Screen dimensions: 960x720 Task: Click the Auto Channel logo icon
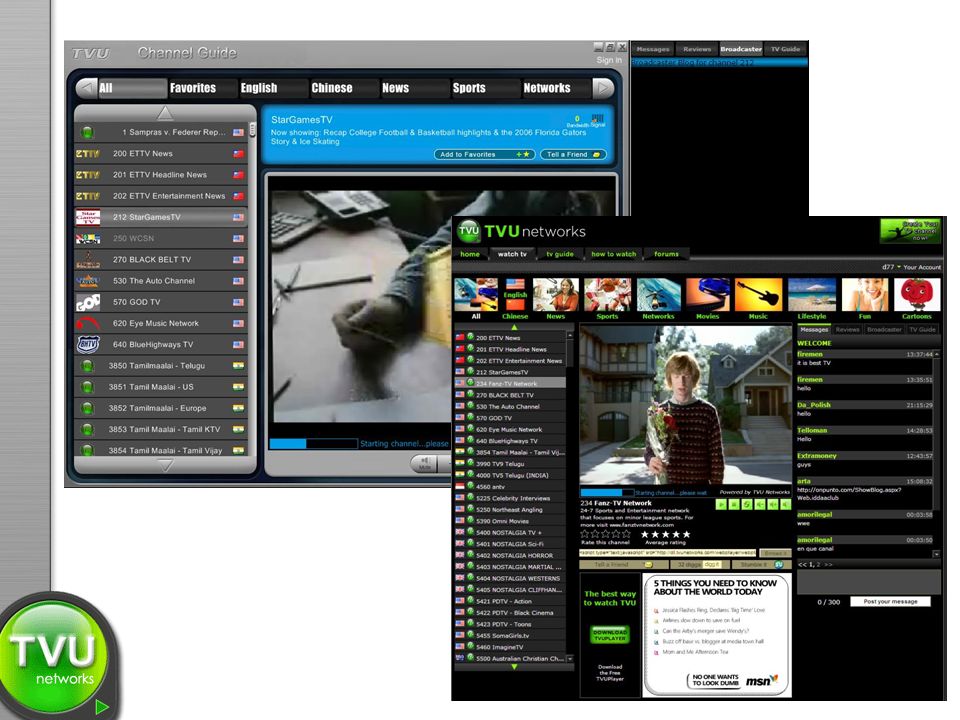coord(88,281)
